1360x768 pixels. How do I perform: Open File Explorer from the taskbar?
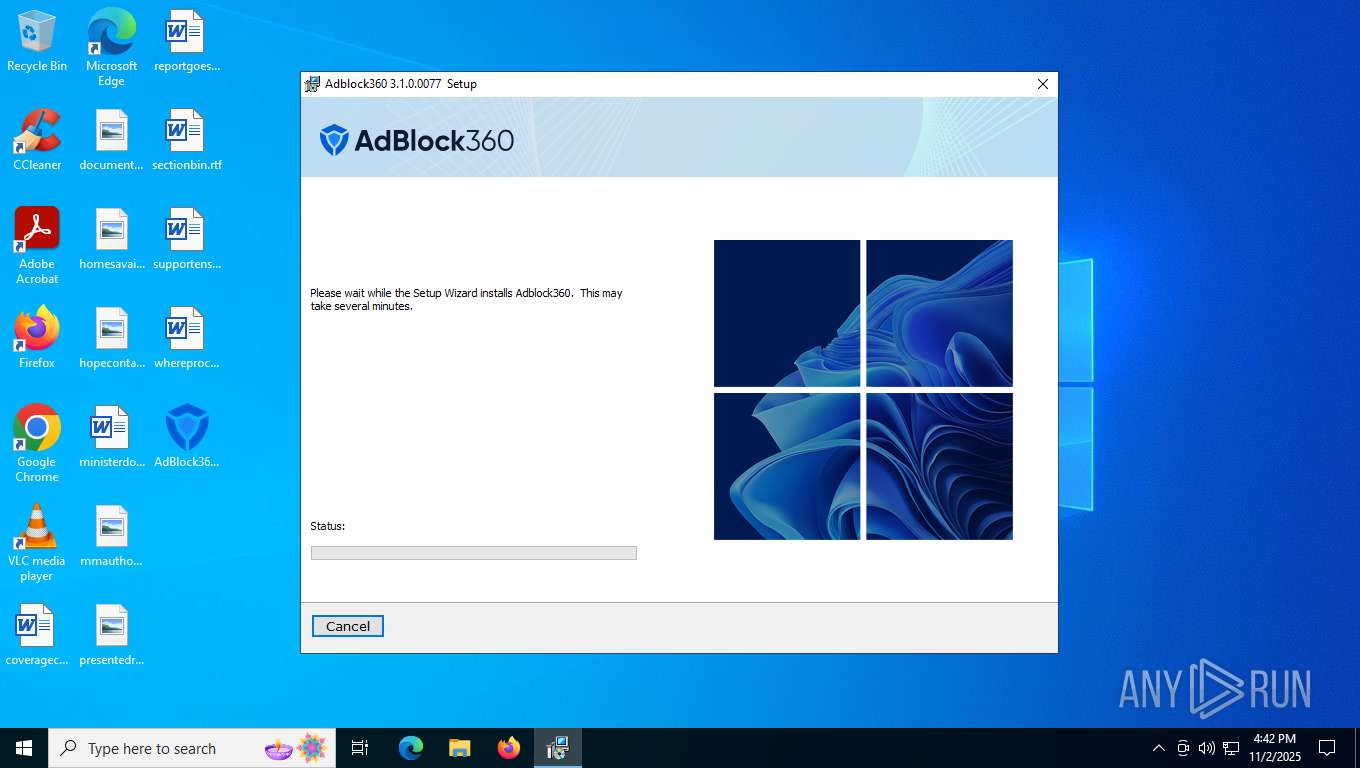pyautogui.click(x=459, y=748)
